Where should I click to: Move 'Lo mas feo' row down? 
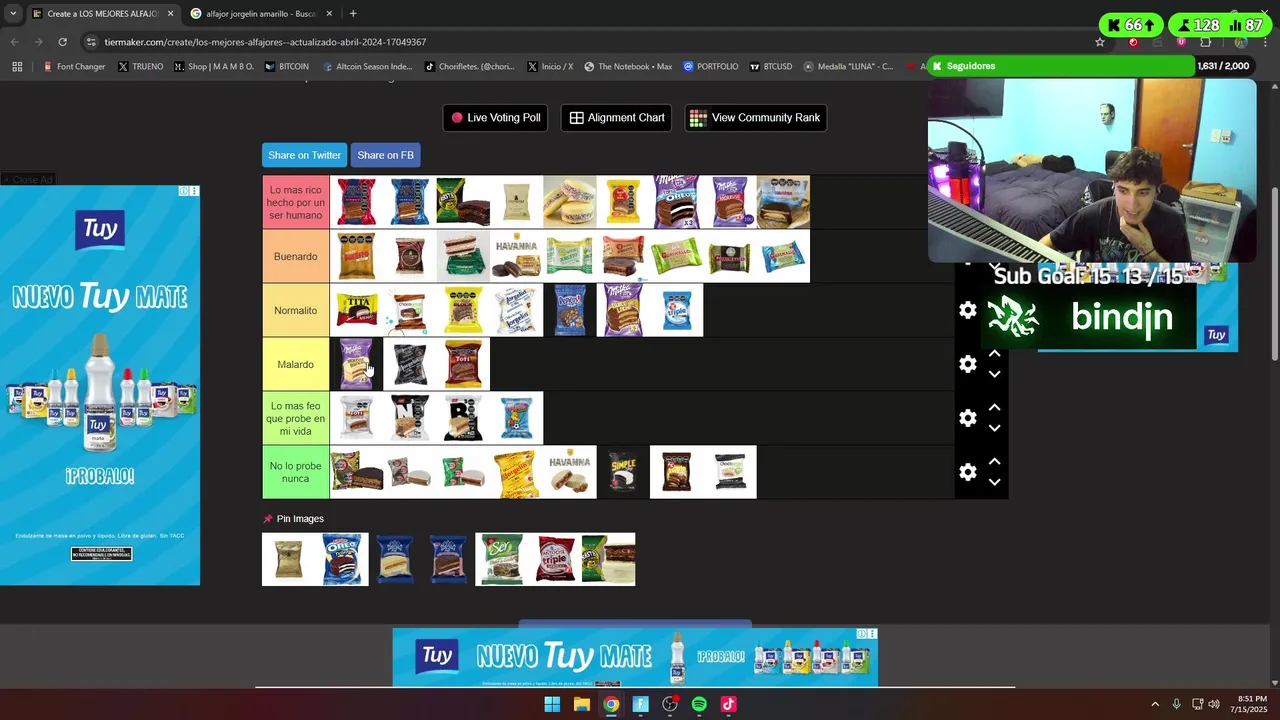pyautogui.click(x=994, y=428)
